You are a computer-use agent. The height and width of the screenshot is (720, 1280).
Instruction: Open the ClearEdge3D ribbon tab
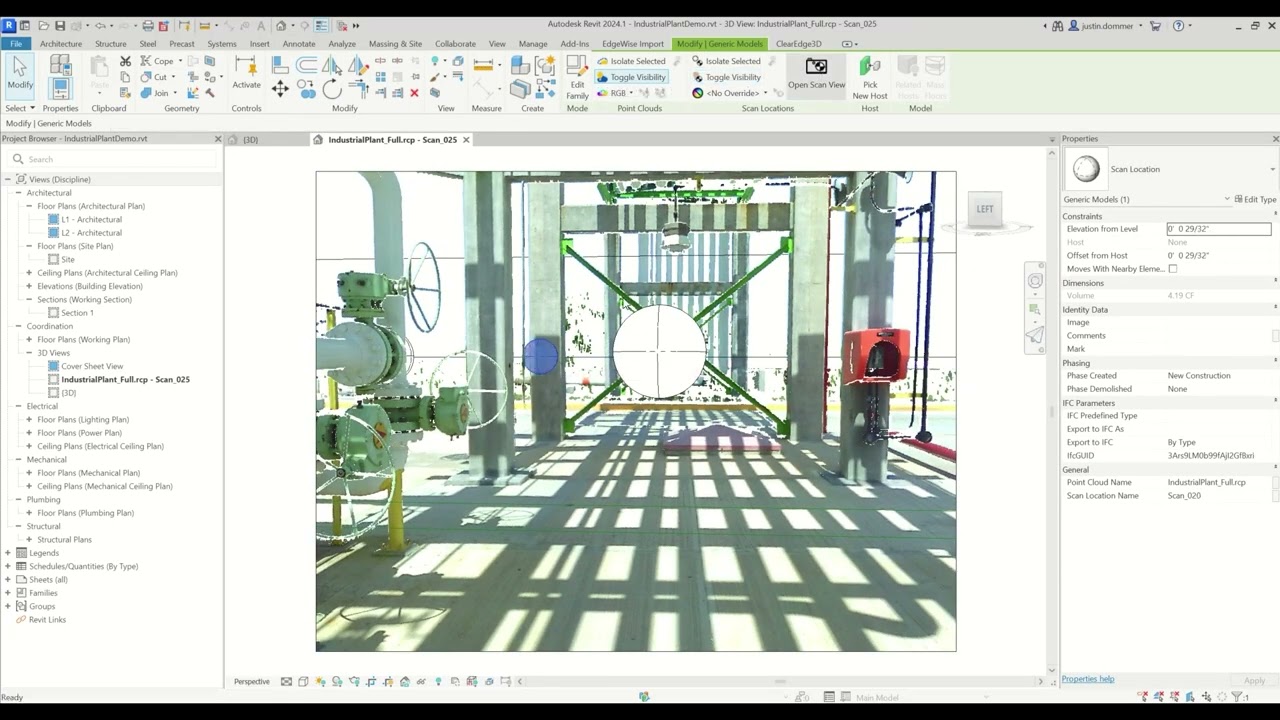click(x=799, y=44)
